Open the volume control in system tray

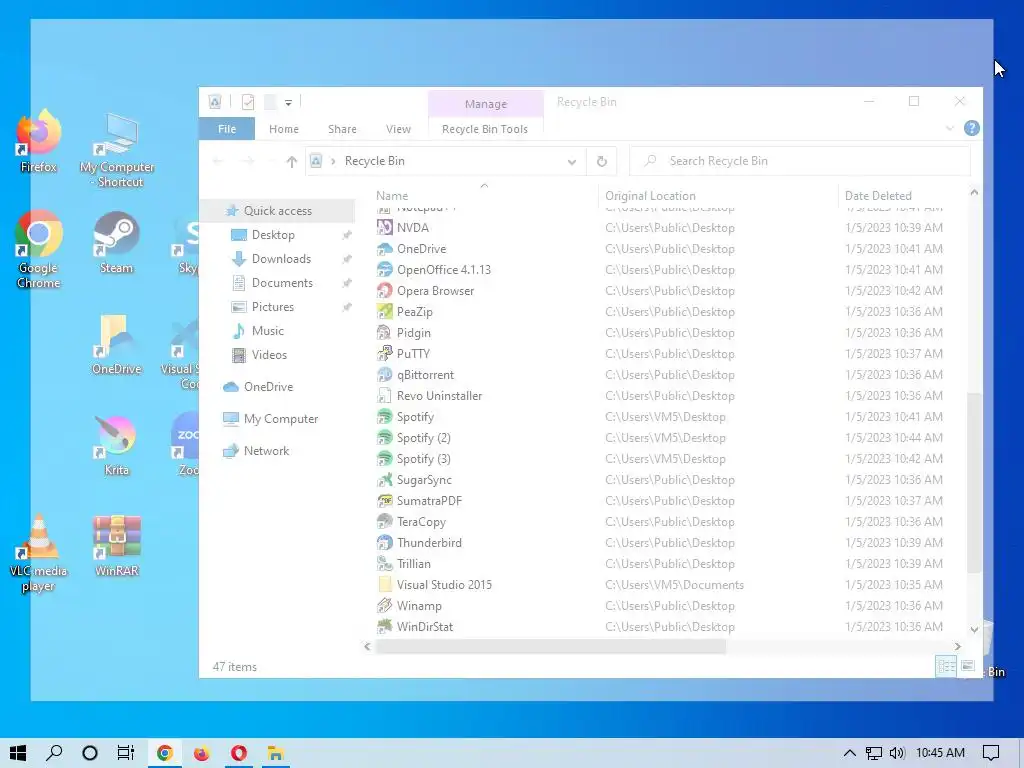tap(897, 753)
